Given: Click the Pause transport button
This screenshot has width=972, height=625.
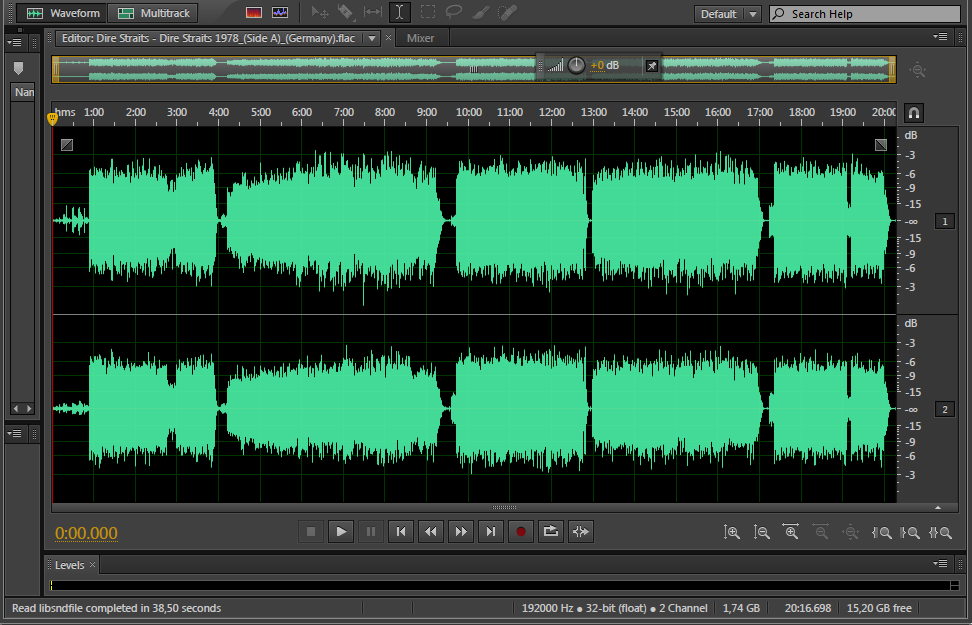Looking at the screenshot, I should 371,531.
